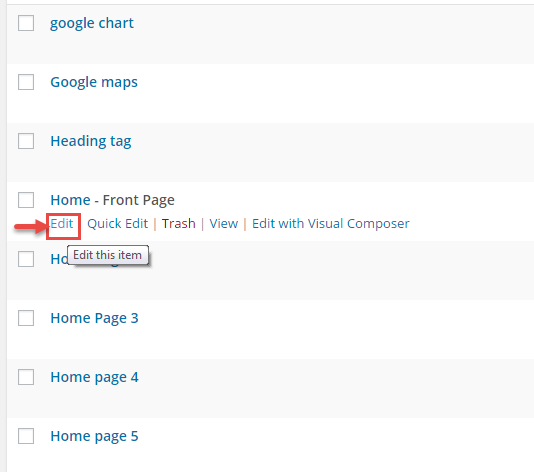Select checkbox next to the partially hidden Home row
Screen dimensions: 534x472
(26, 259)
